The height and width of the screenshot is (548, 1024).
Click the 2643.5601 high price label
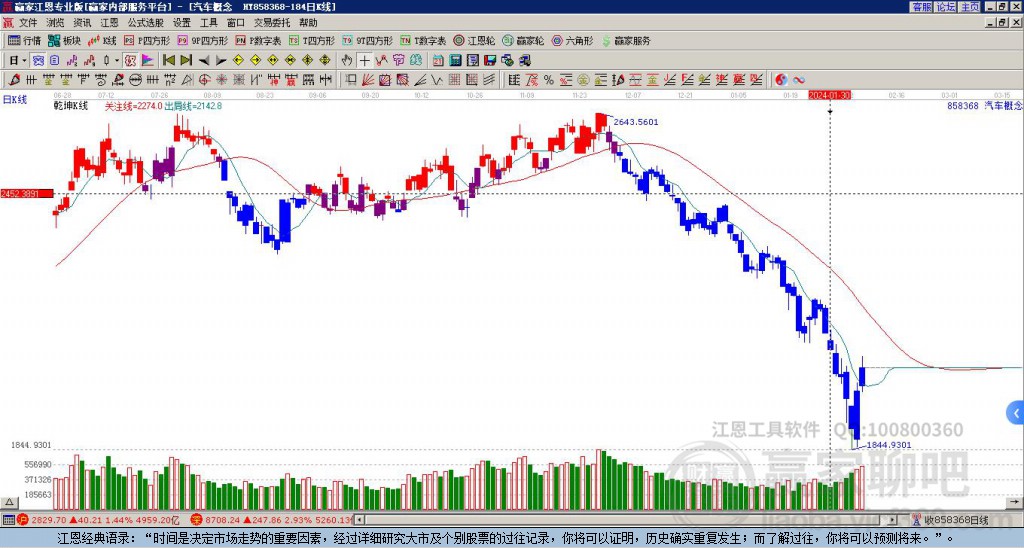point(635,122)
